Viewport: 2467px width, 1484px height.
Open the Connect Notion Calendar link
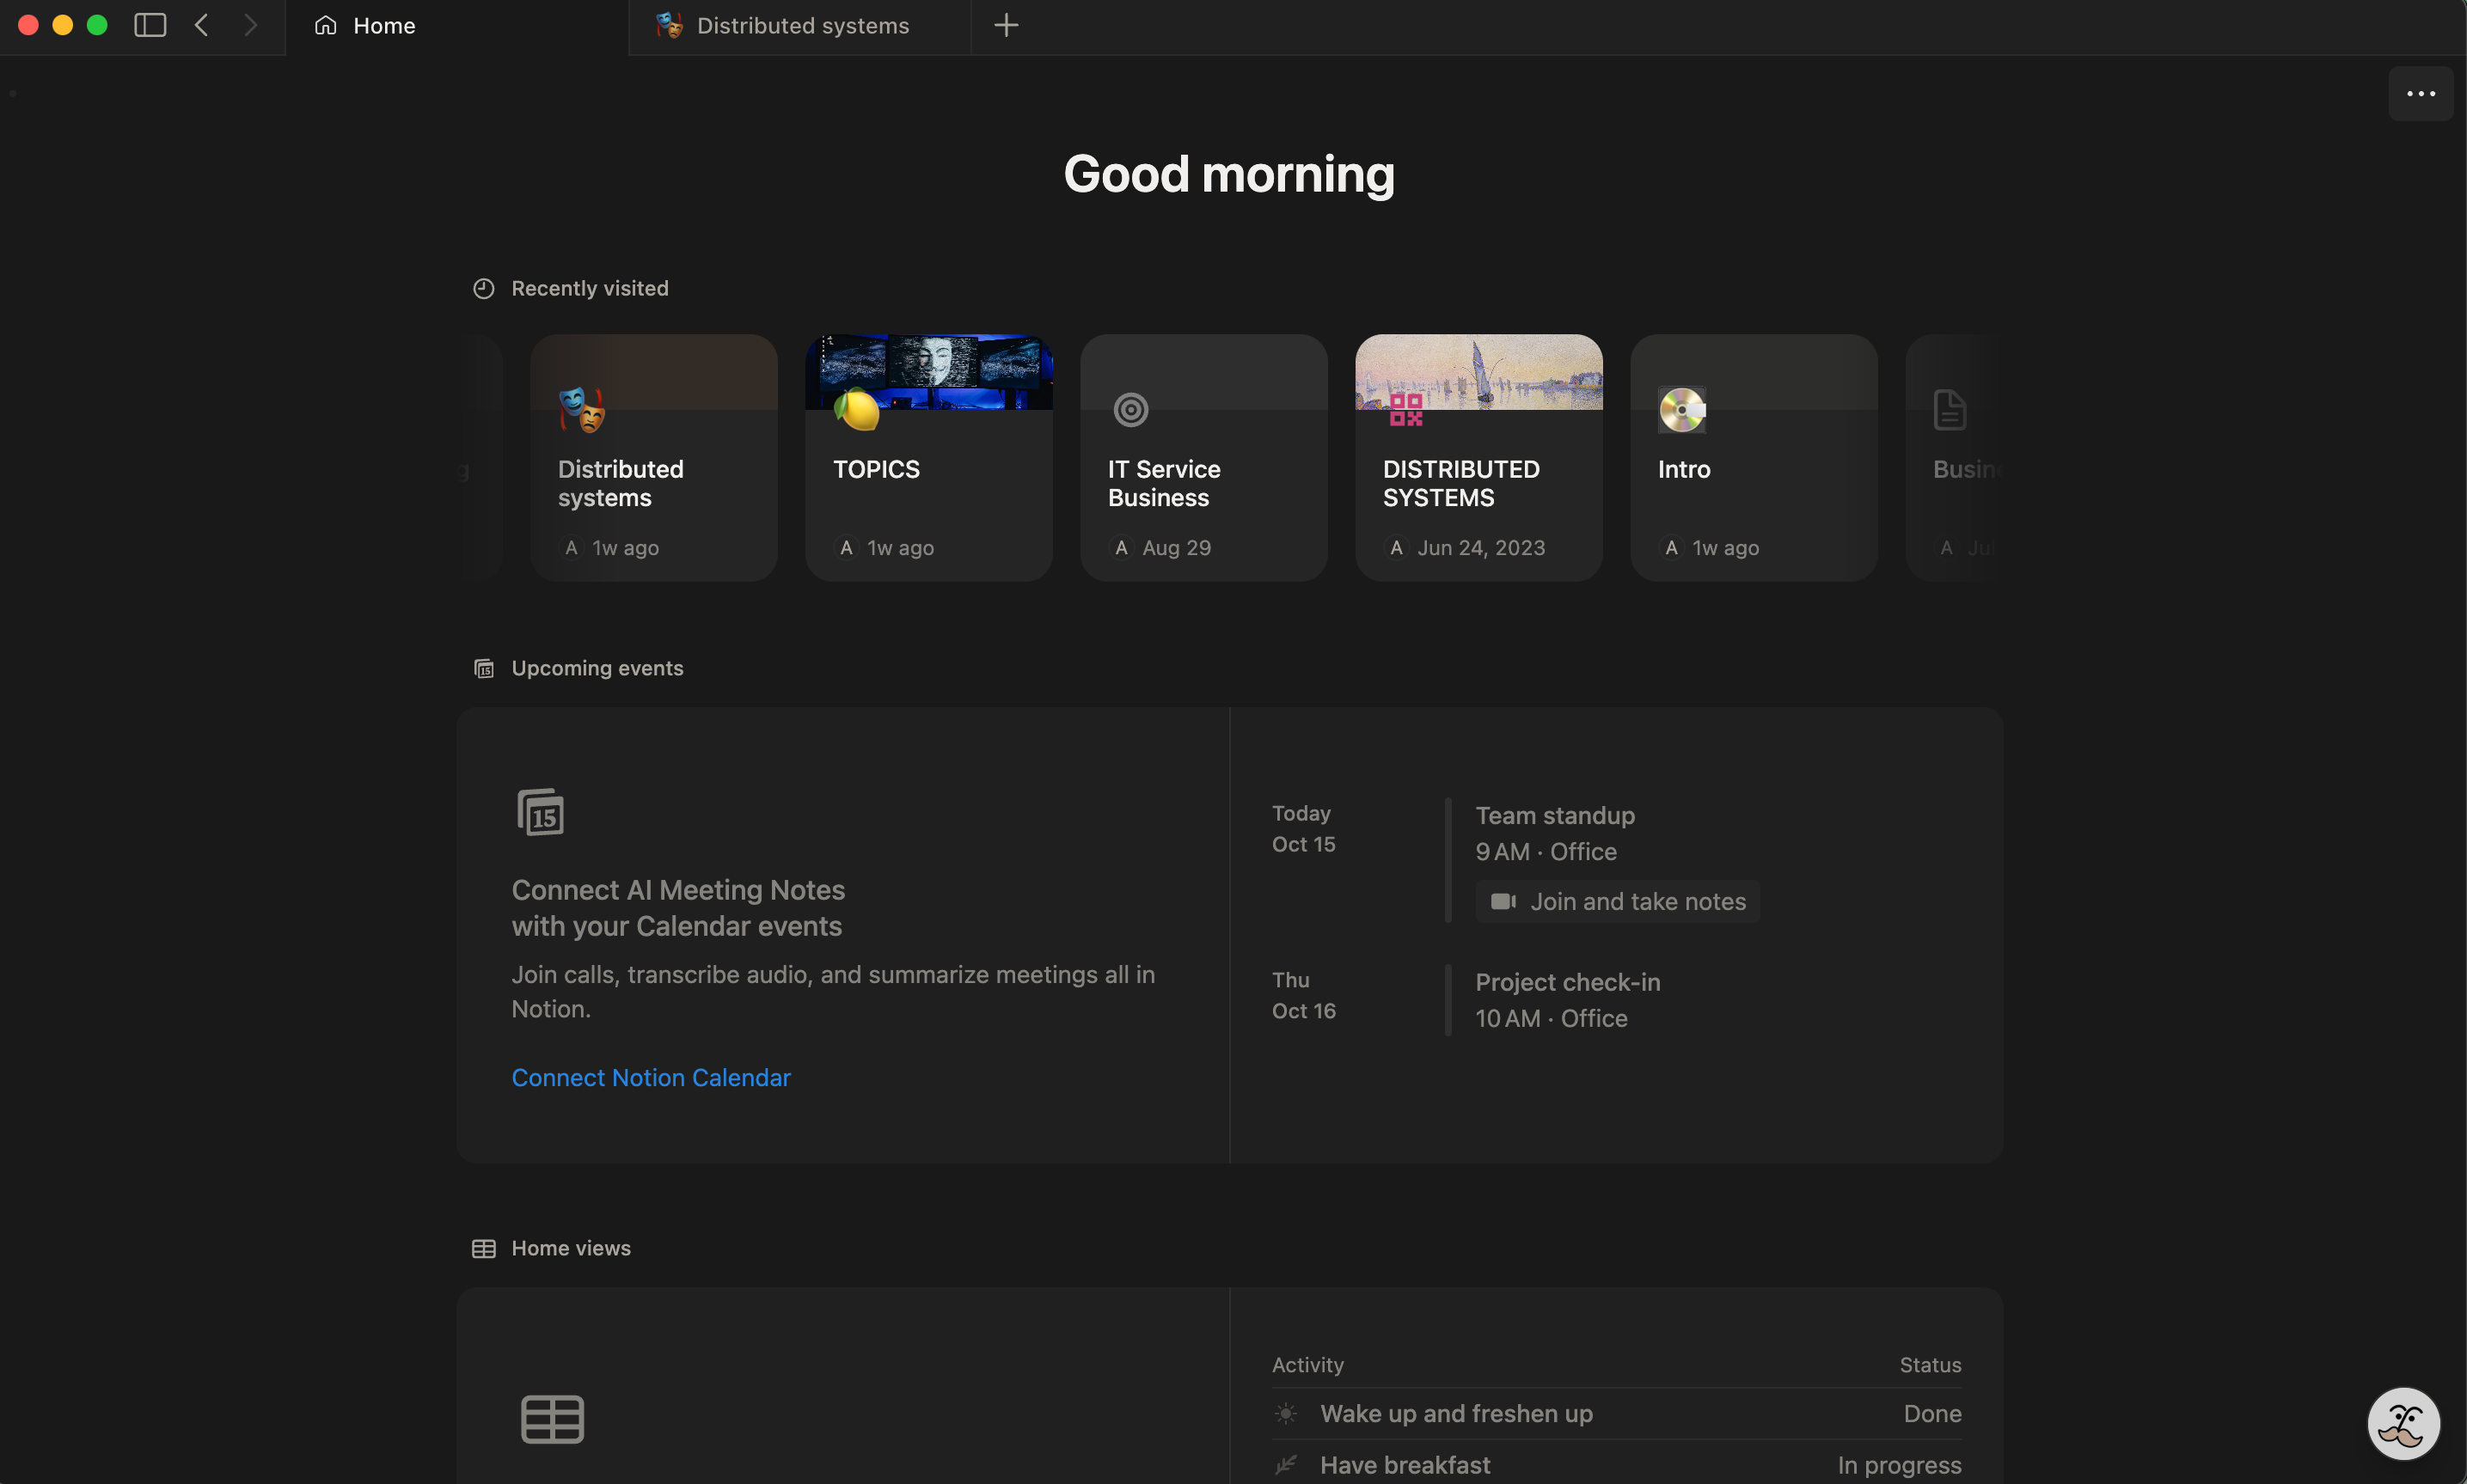pos(651,1078)
